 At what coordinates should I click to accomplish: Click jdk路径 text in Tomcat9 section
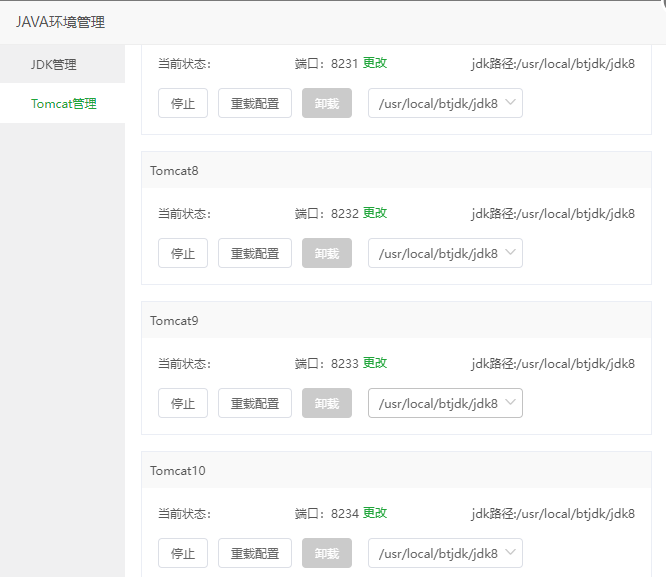[553, 364]
